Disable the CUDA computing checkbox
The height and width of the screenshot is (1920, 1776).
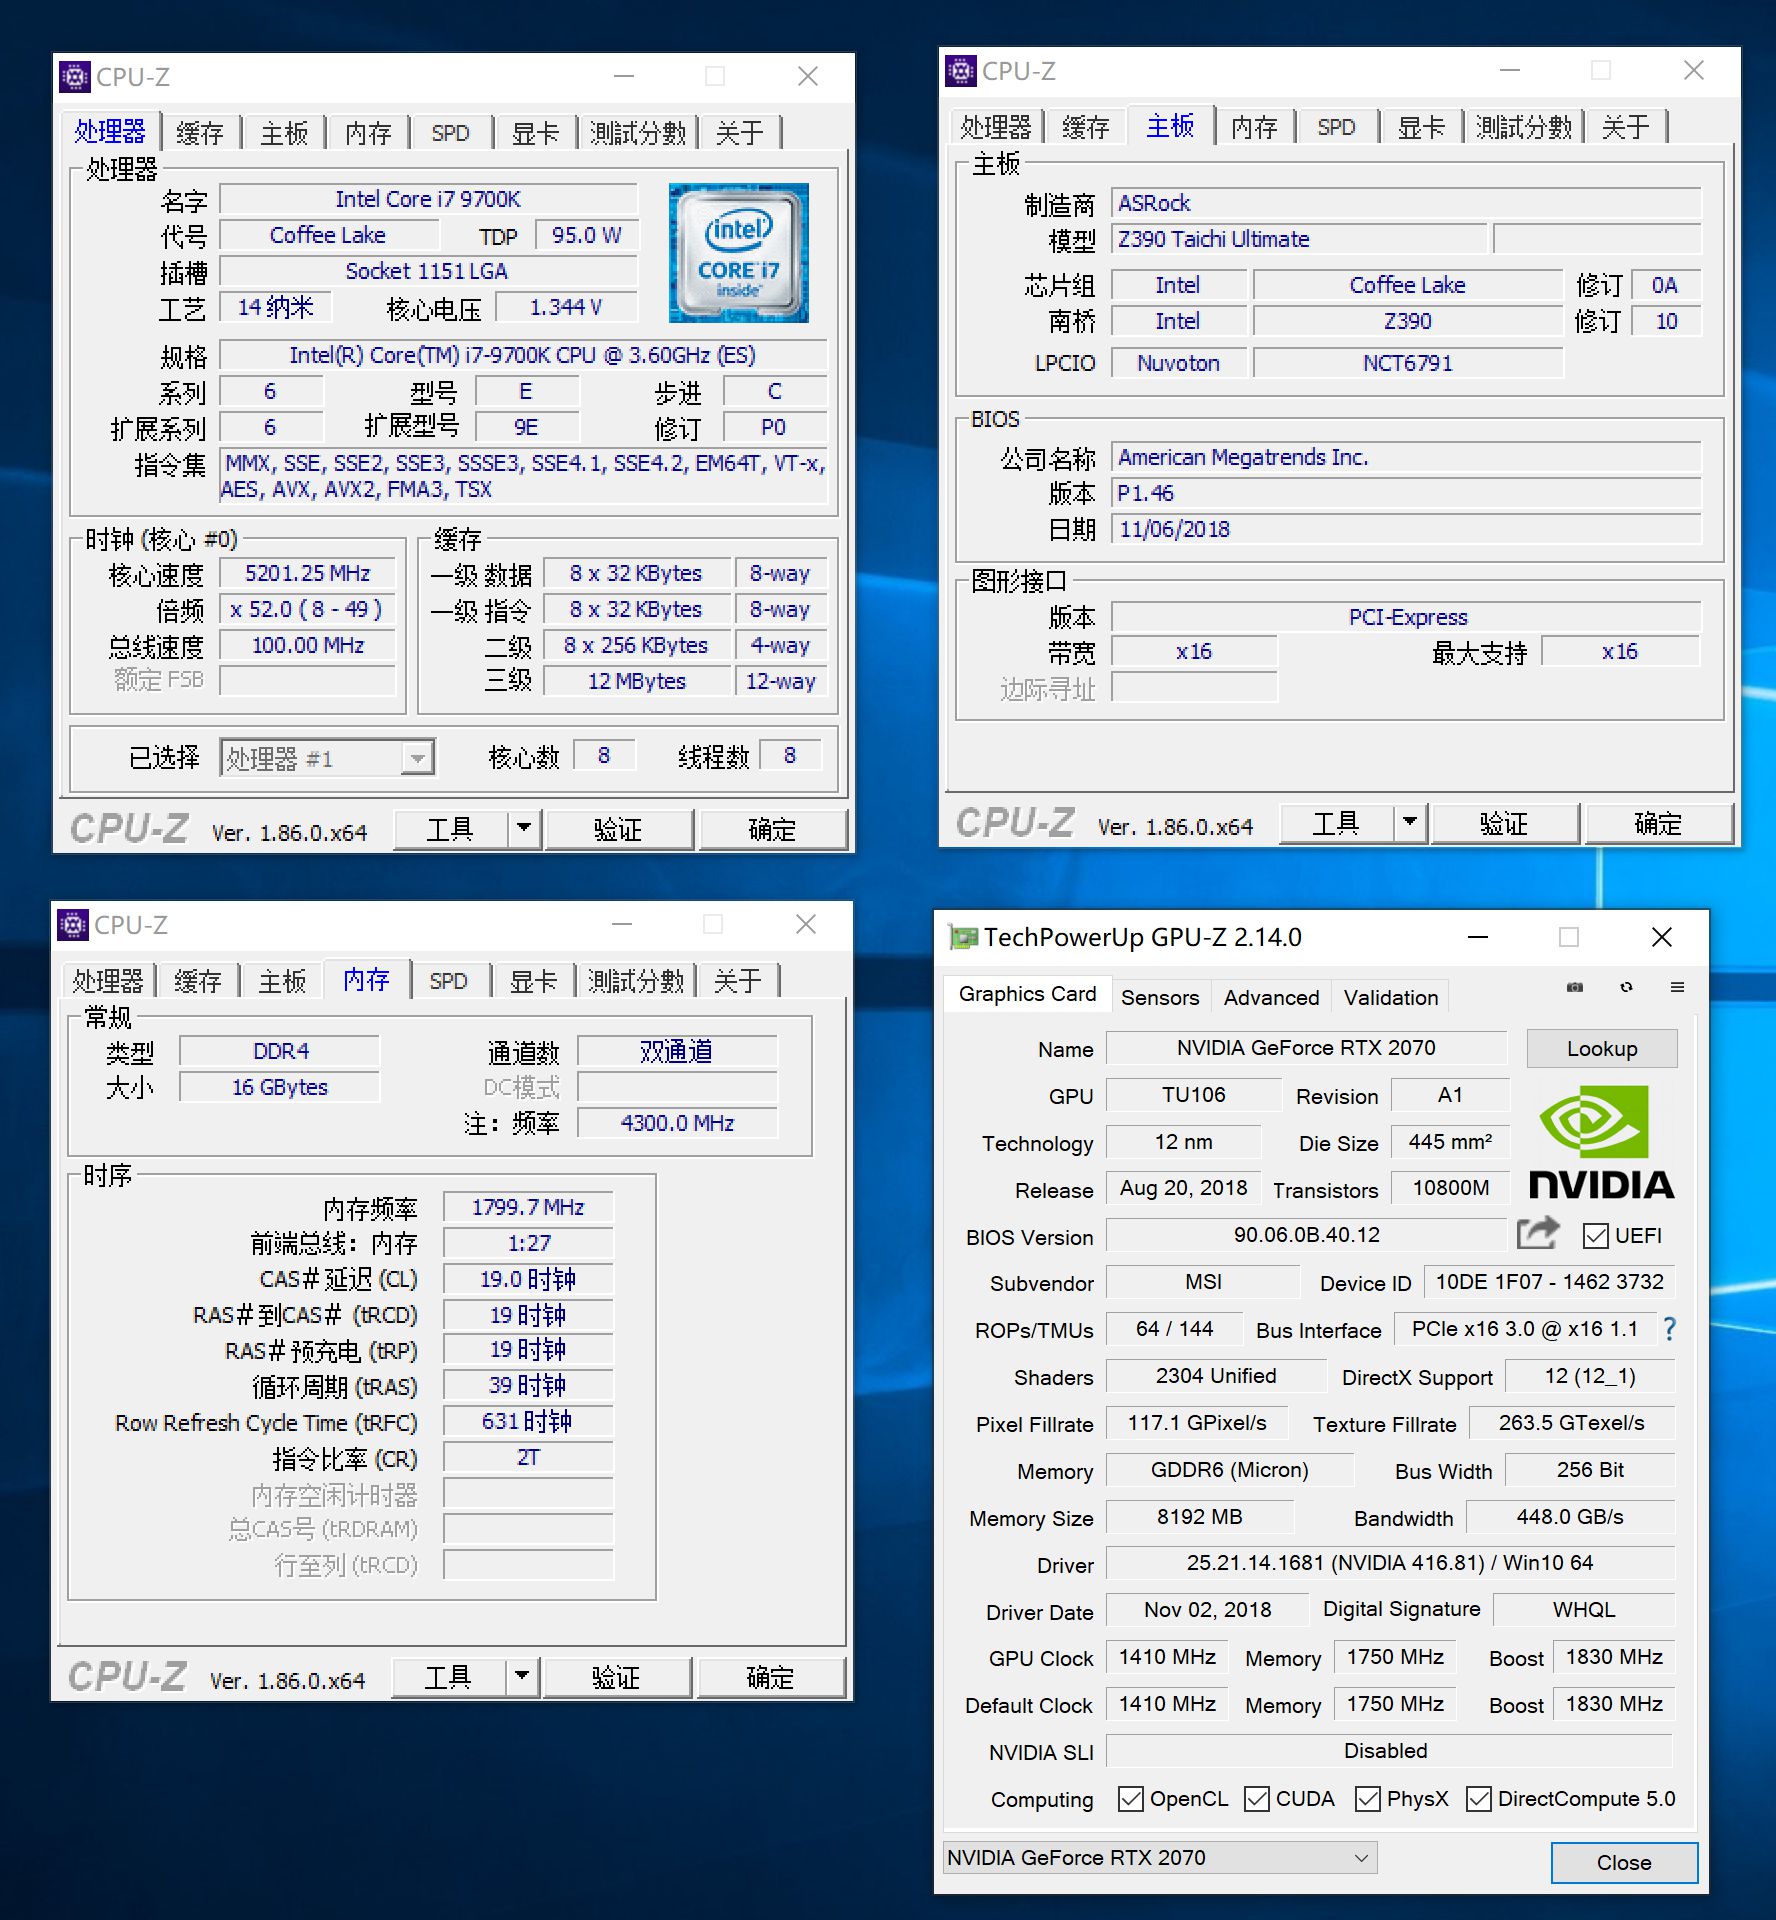click(1255, 1798)
